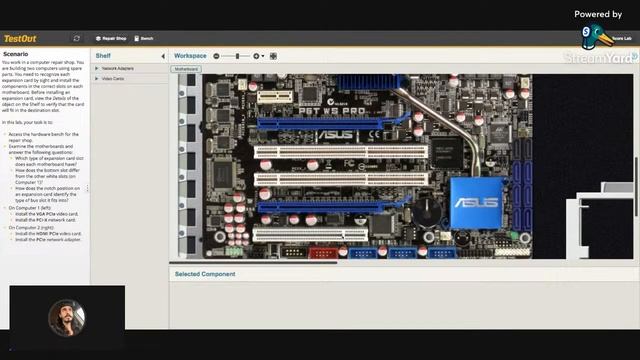
Task: Click 'On Computer 1 (left)' text
Action: [x=30, y=208]
